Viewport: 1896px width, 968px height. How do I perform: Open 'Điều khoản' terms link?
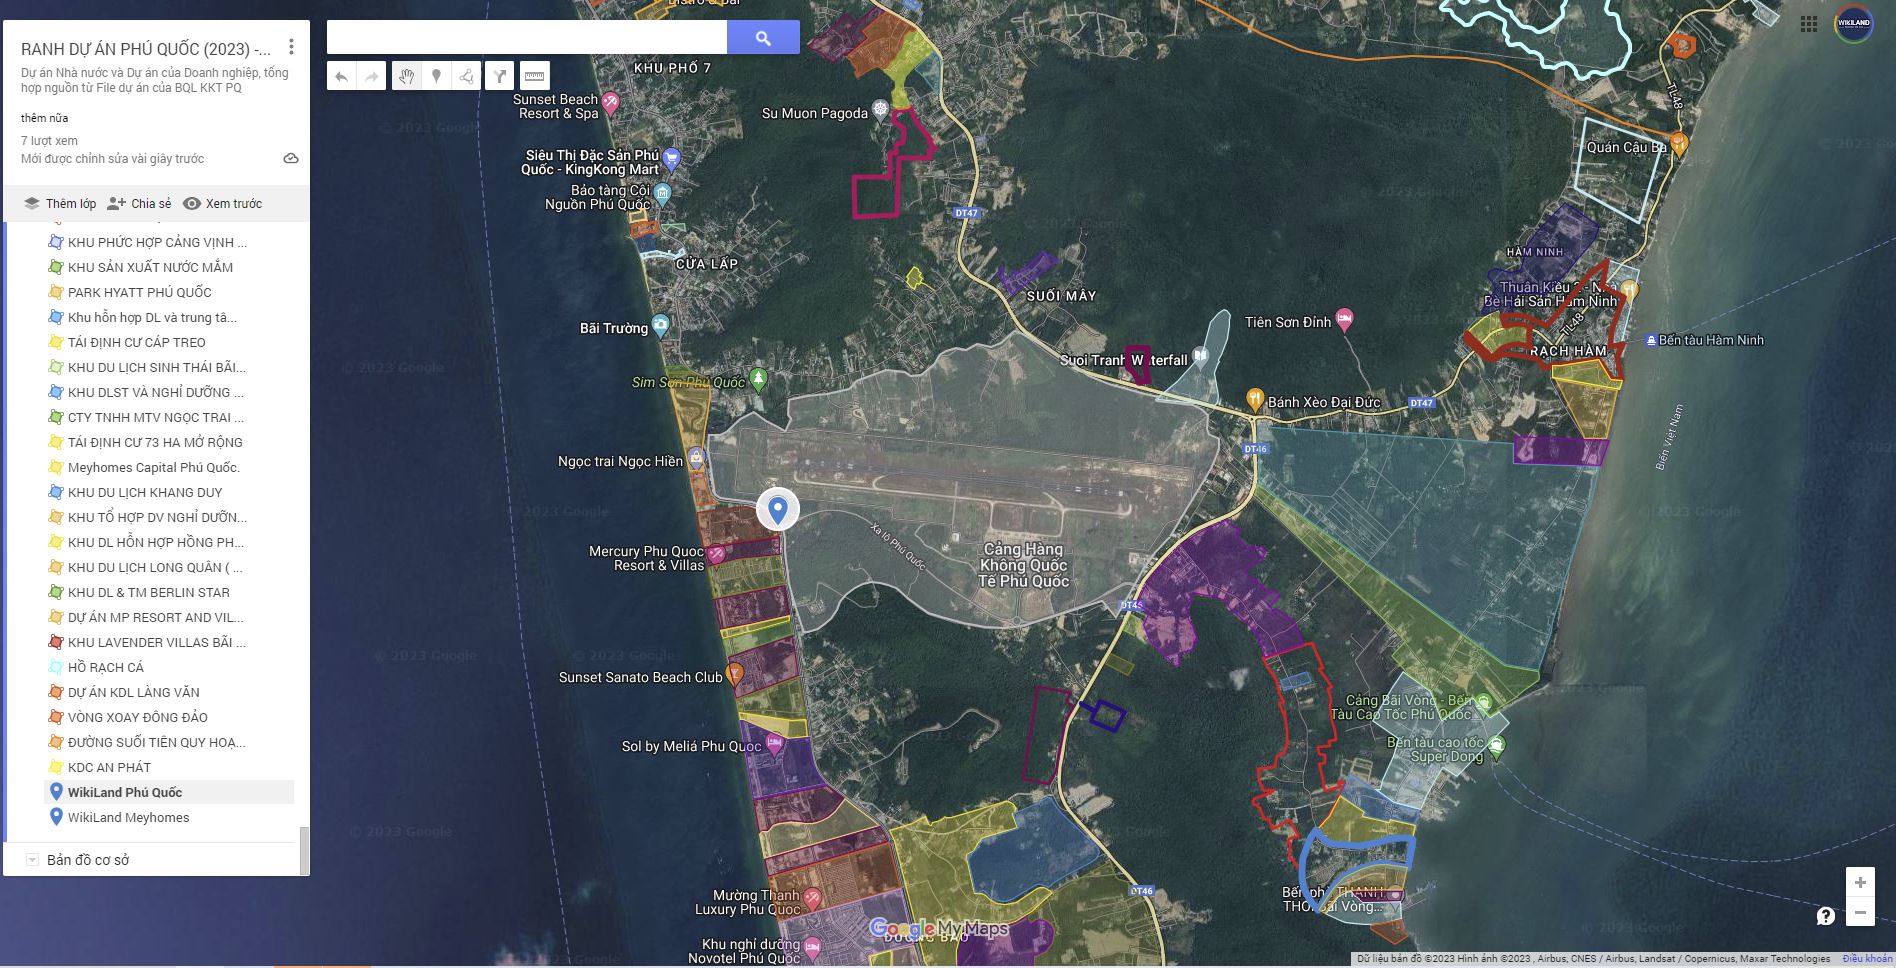coord(1868,959)
